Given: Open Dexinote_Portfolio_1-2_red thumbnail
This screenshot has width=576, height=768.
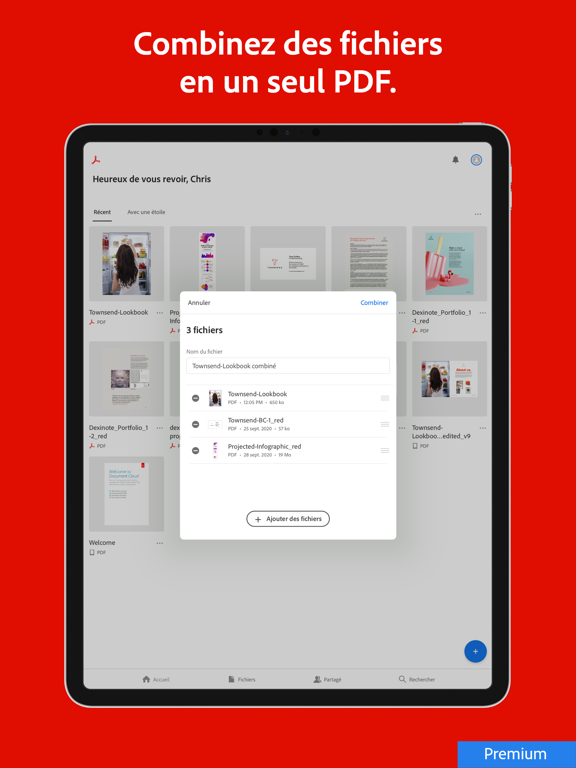Looking at the screenshot, I should tap(126, 379).
